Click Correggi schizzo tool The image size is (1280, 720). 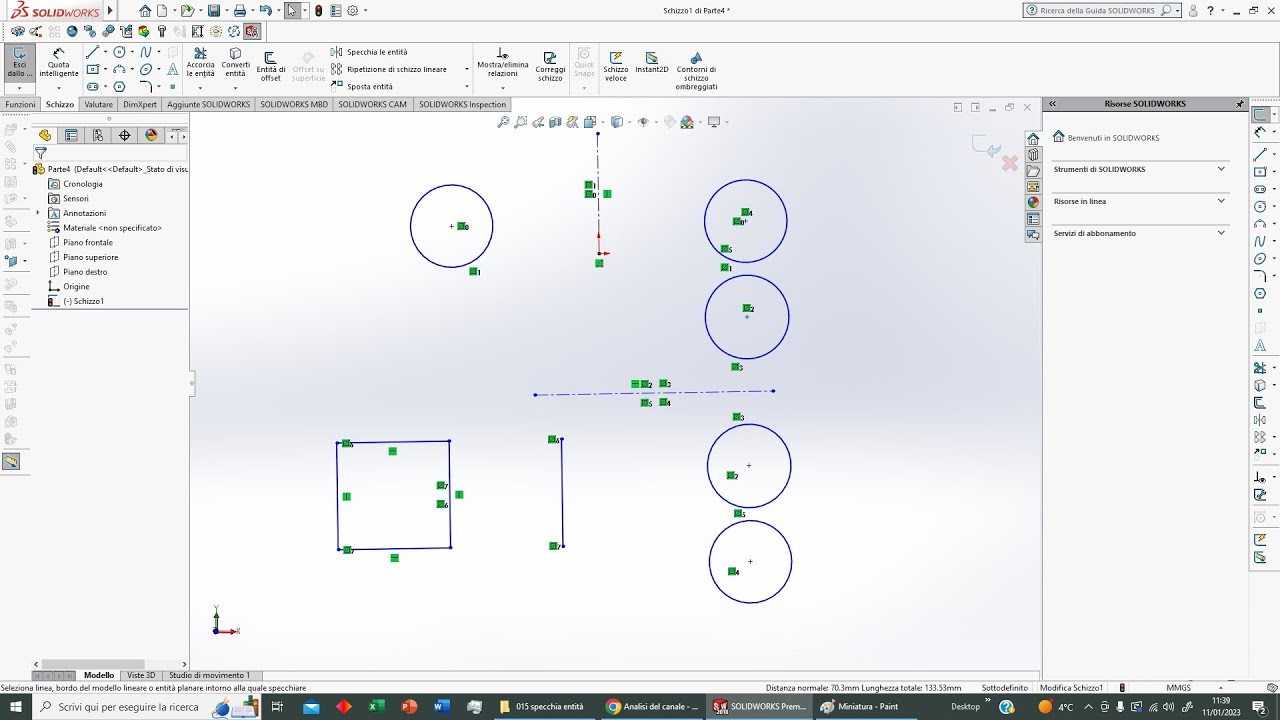pyautogui.click(x=550, y=65)
